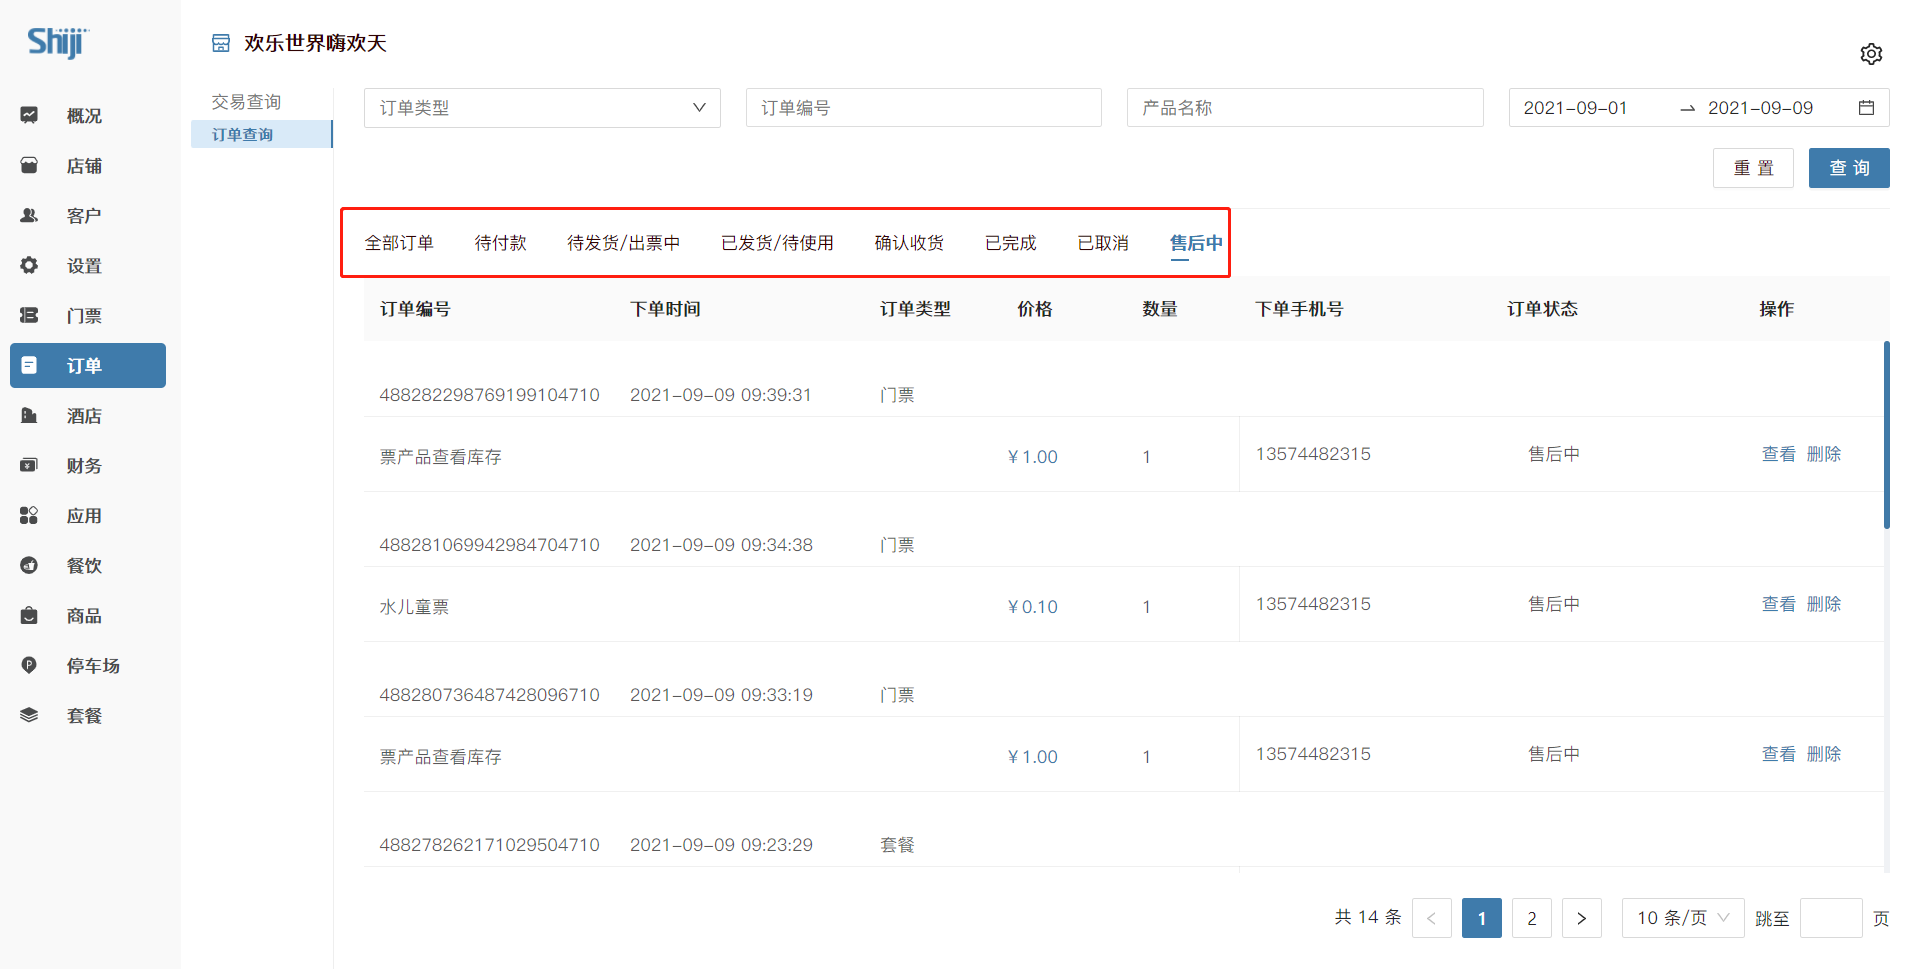
Task: Click the 餐饮 dining icon
Action: click(x=29, y=565)
